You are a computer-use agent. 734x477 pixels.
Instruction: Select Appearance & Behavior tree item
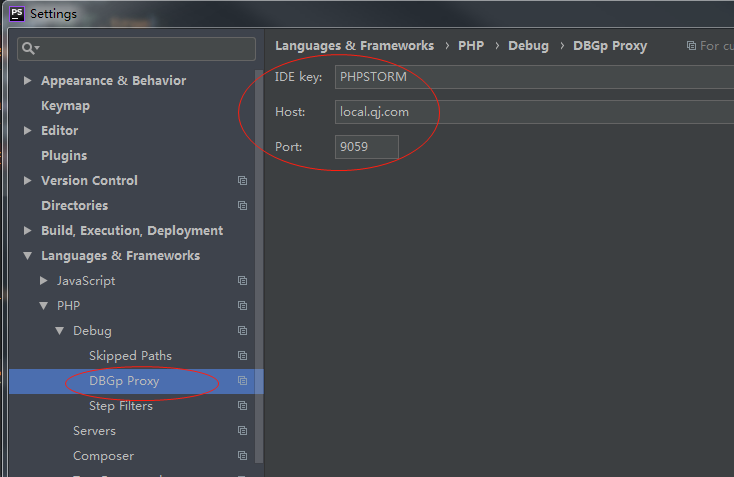click(x=114, y=81)
